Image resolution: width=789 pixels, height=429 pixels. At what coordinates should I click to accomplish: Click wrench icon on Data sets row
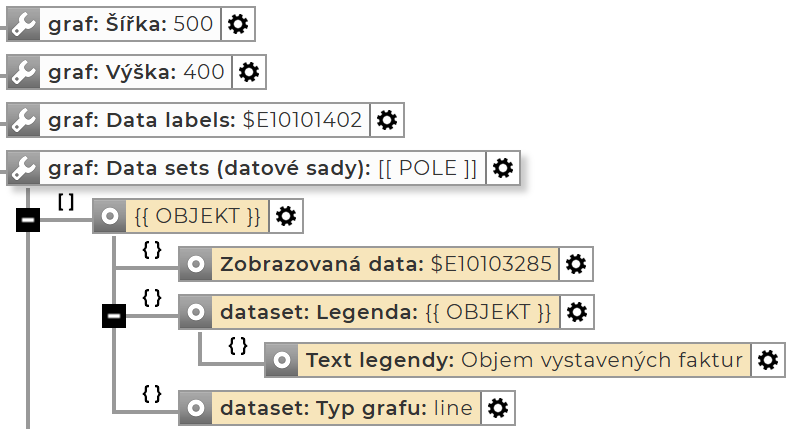(23, 167)
